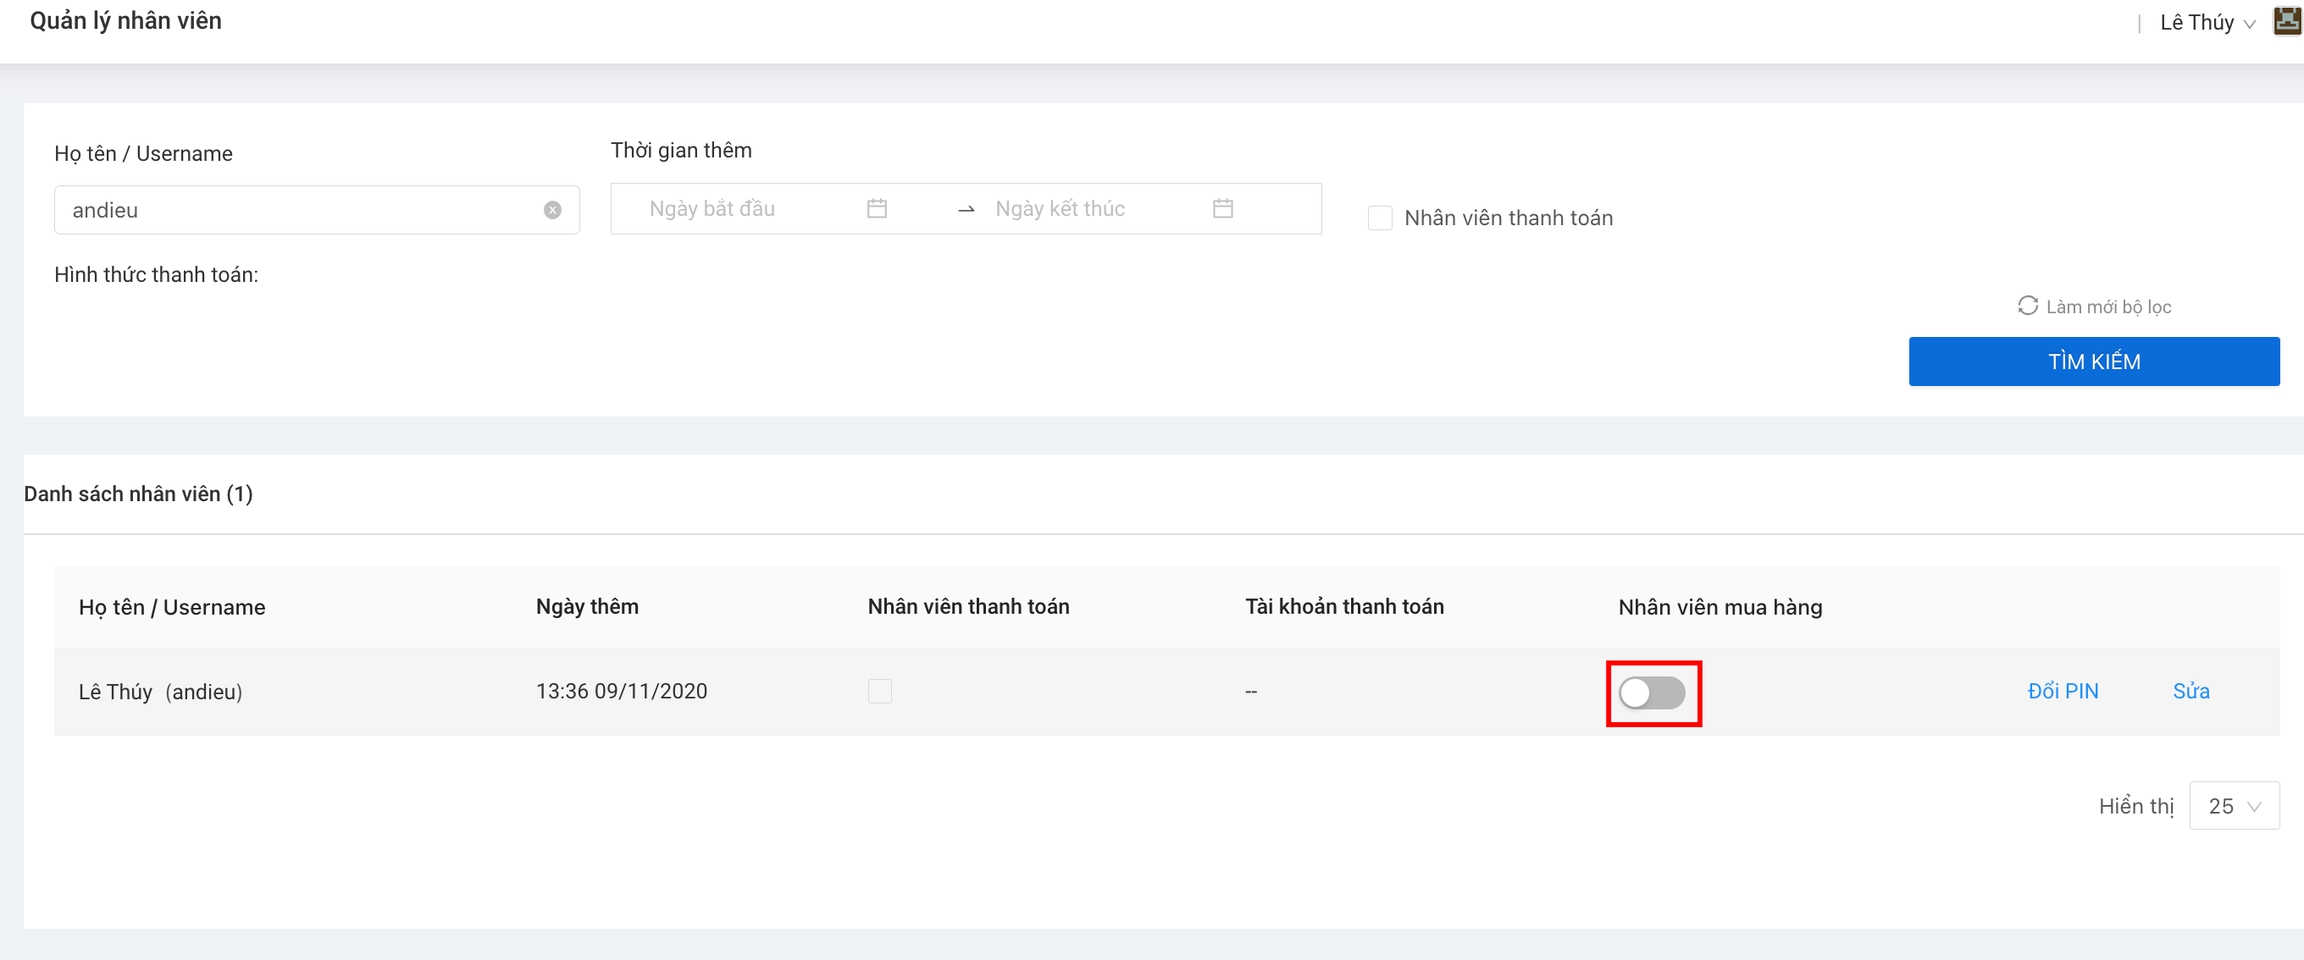Click the user avatar in top corner

click(2287, 21)
